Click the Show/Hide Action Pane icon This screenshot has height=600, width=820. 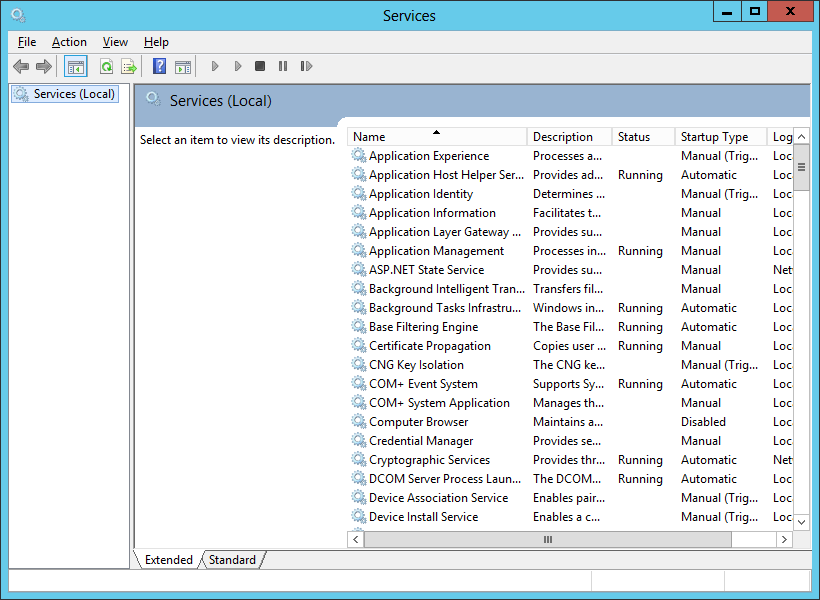point(183,67)
